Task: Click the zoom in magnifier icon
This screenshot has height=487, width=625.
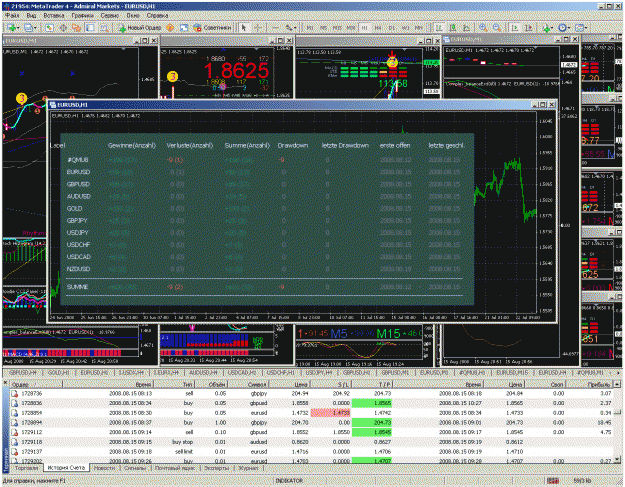Action: coord(483,27)
